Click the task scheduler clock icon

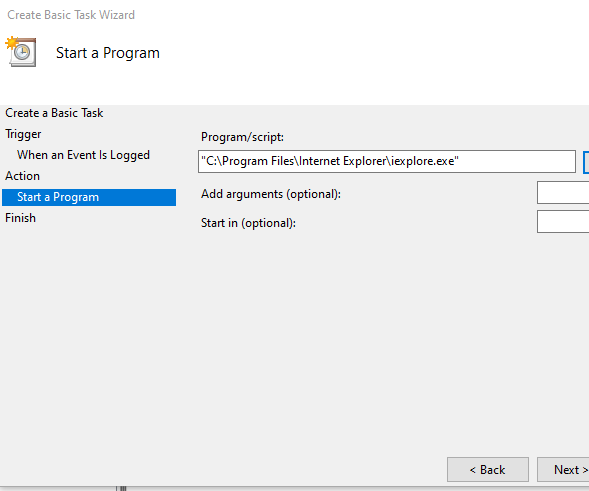click(x=21, y=52)
